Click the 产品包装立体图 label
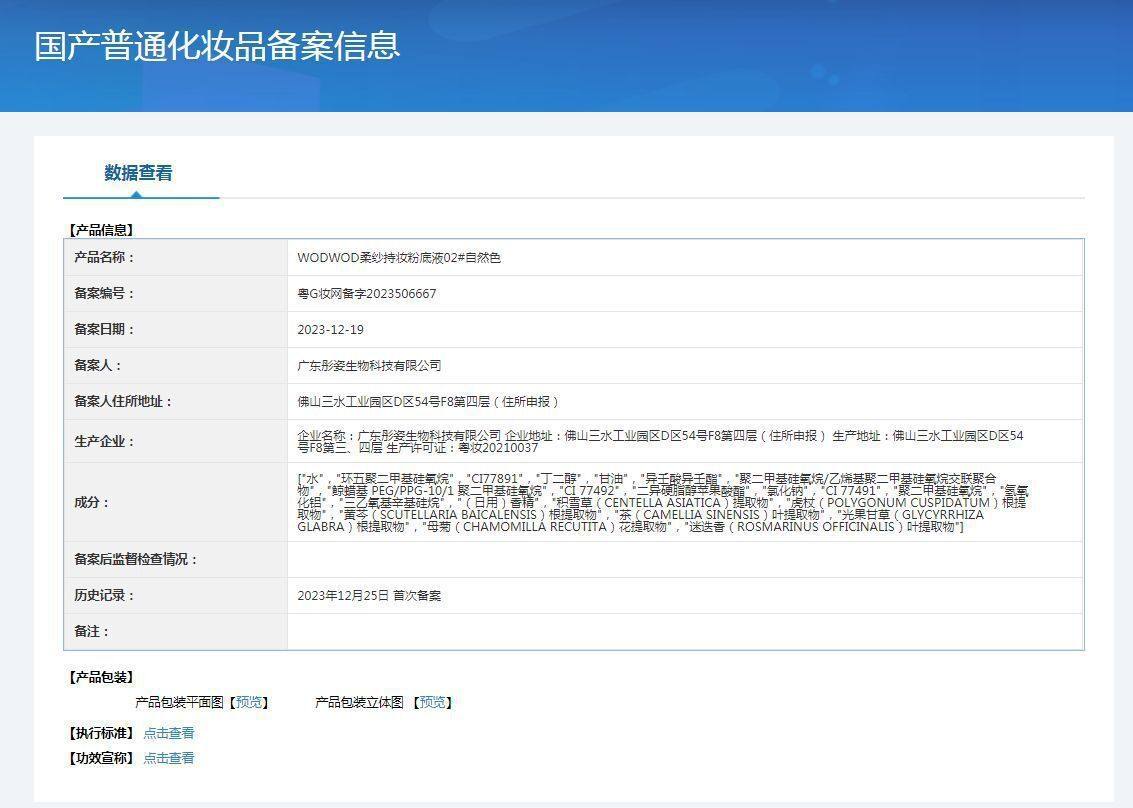Viewport: 1133px width, 808px height. 359,702
